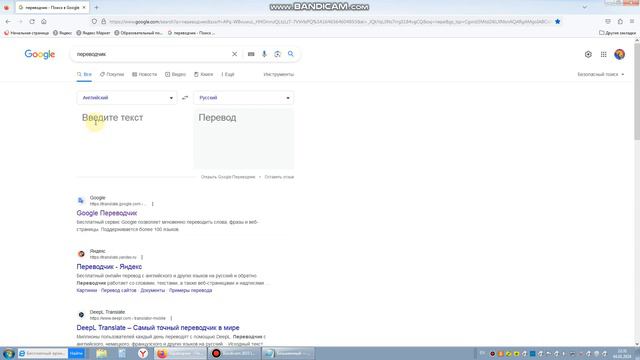Open the 'Яндекс Маркет' bookmark

(x=93, y=33)
